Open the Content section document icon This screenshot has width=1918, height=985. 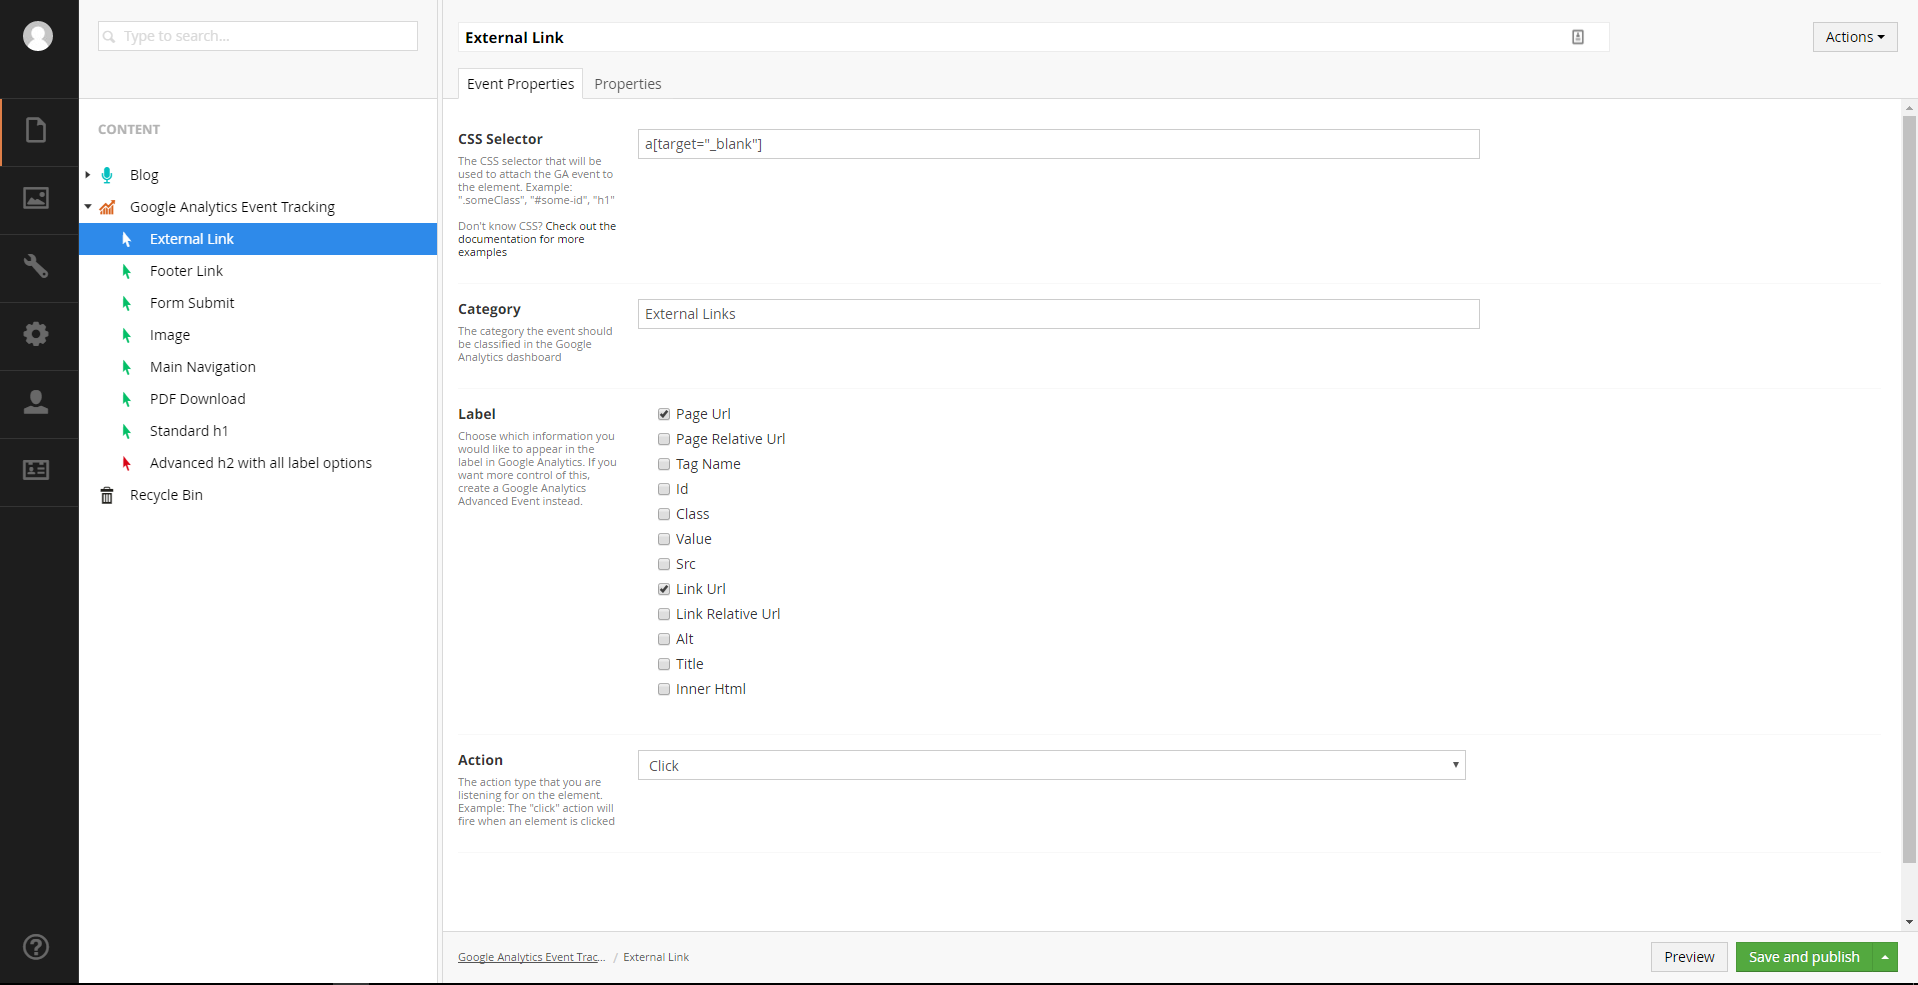coord(36,130)
